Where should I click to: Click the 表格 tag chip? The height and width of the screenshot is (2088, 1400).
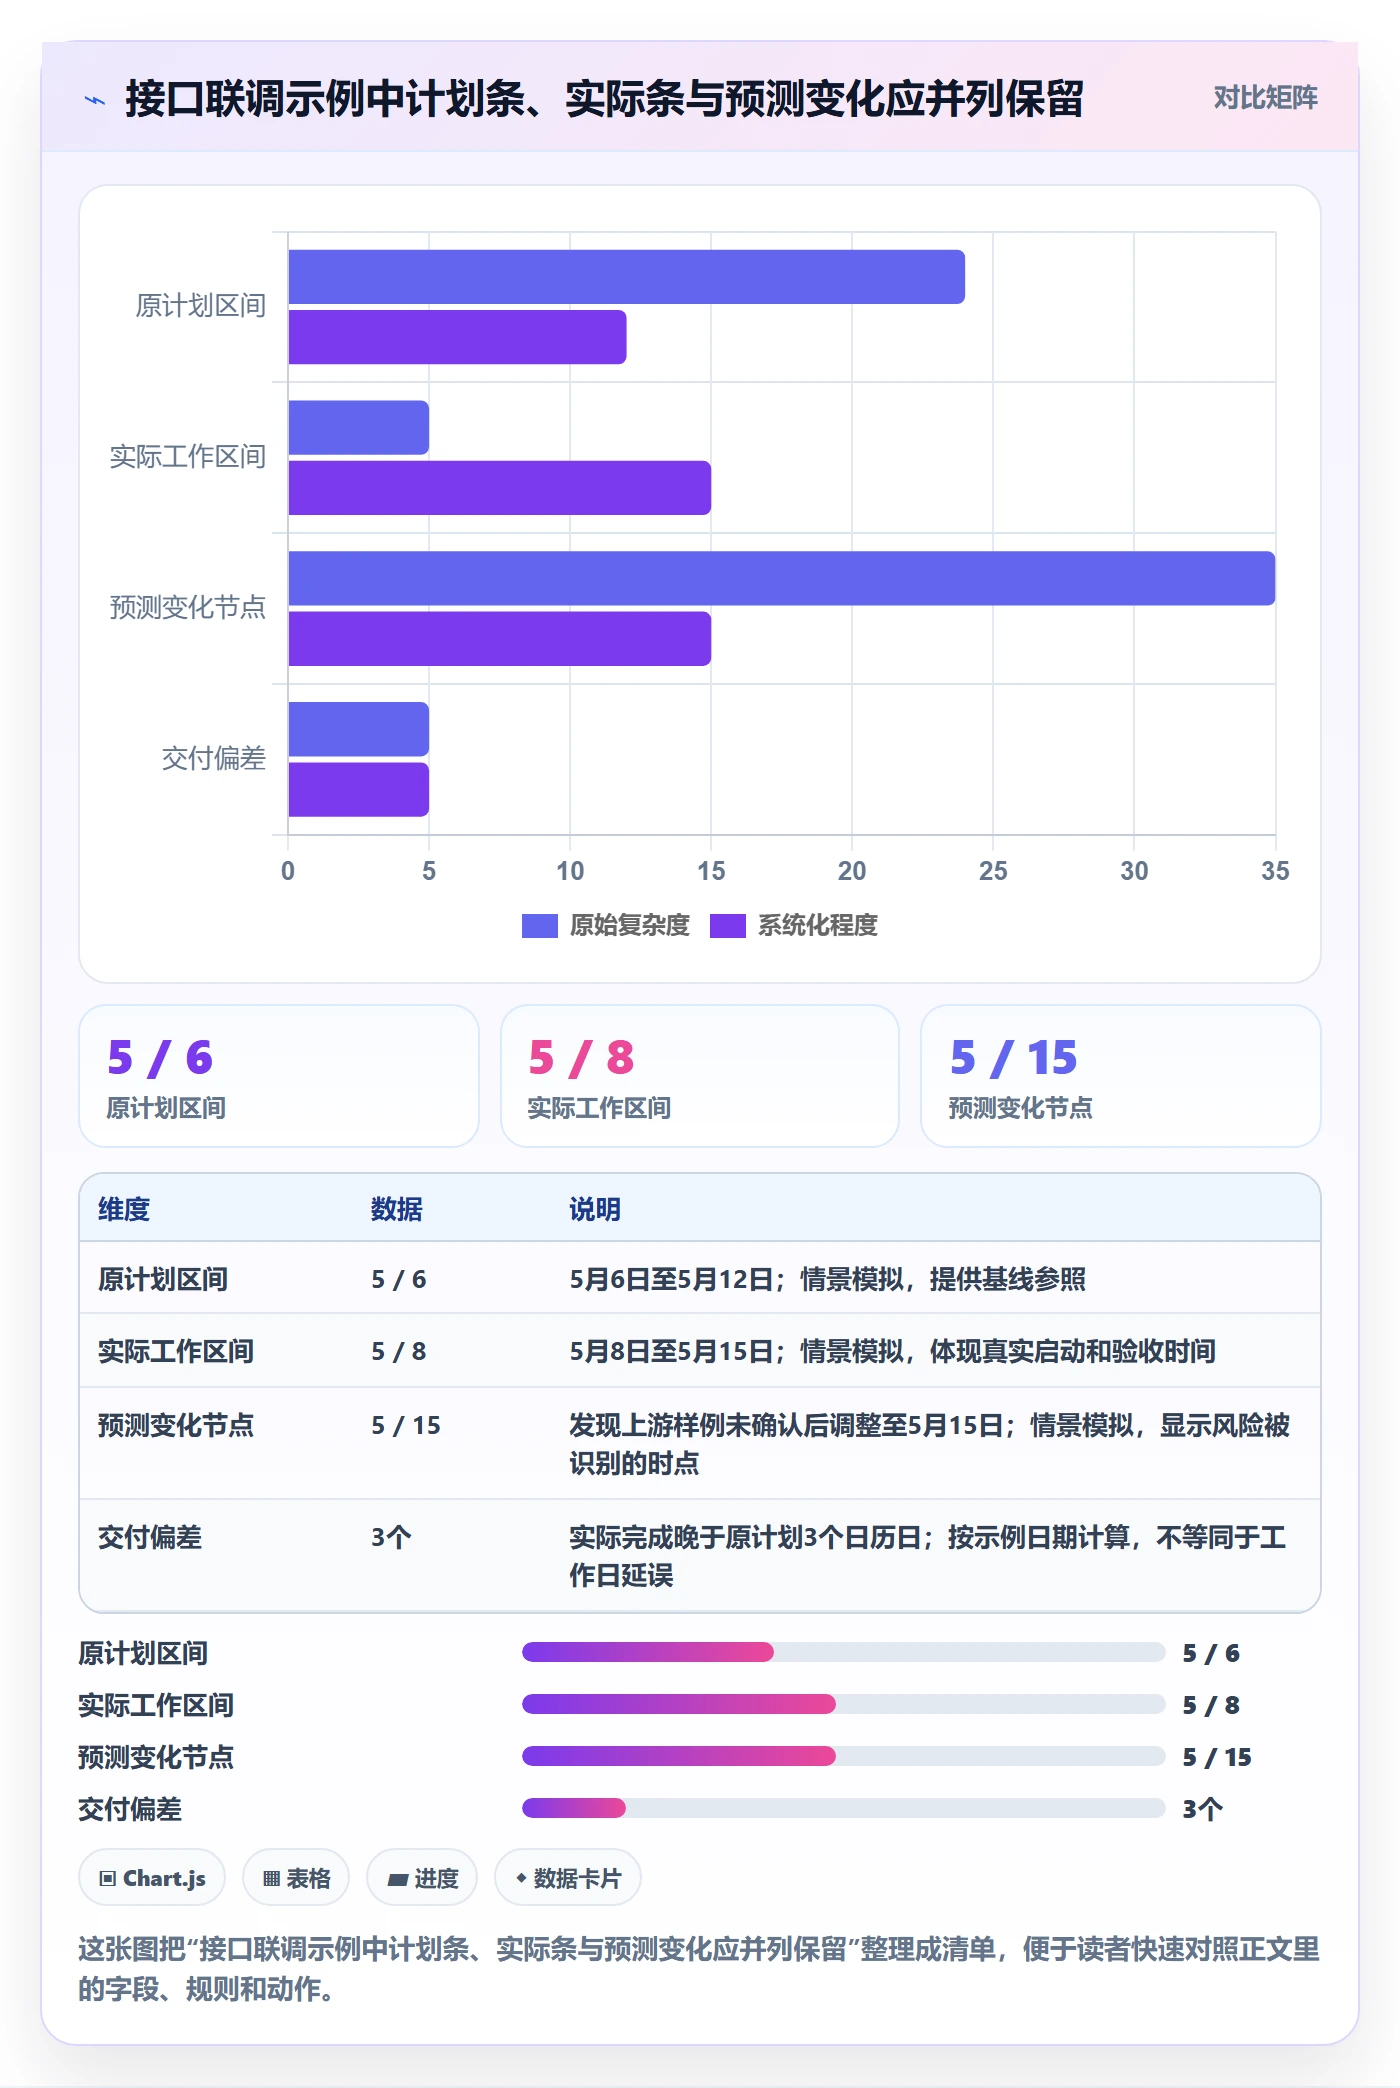(296, 1878)
